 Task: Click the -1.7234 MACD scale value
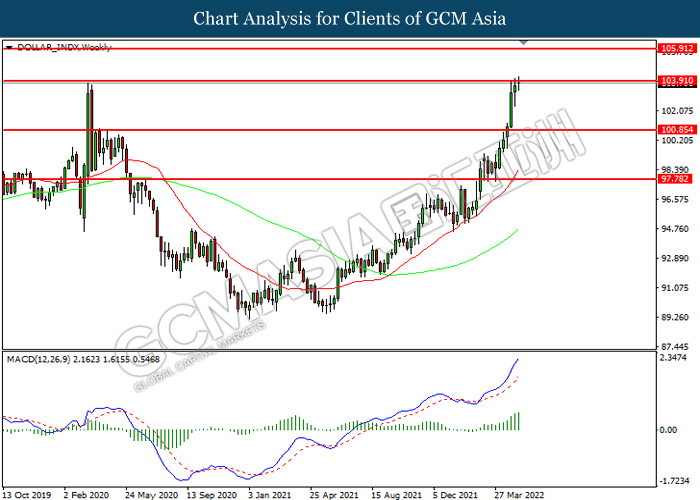coord(674,480)
